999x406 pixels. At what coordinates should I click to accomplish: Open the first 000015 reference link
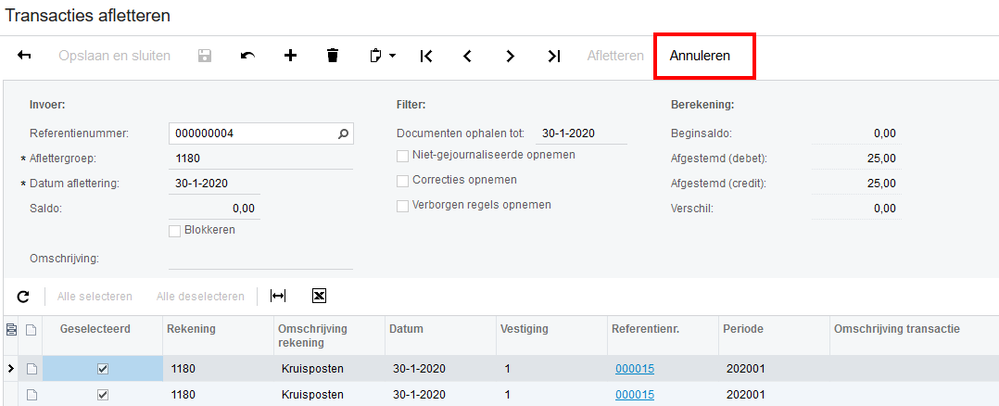tap(634, 368)
